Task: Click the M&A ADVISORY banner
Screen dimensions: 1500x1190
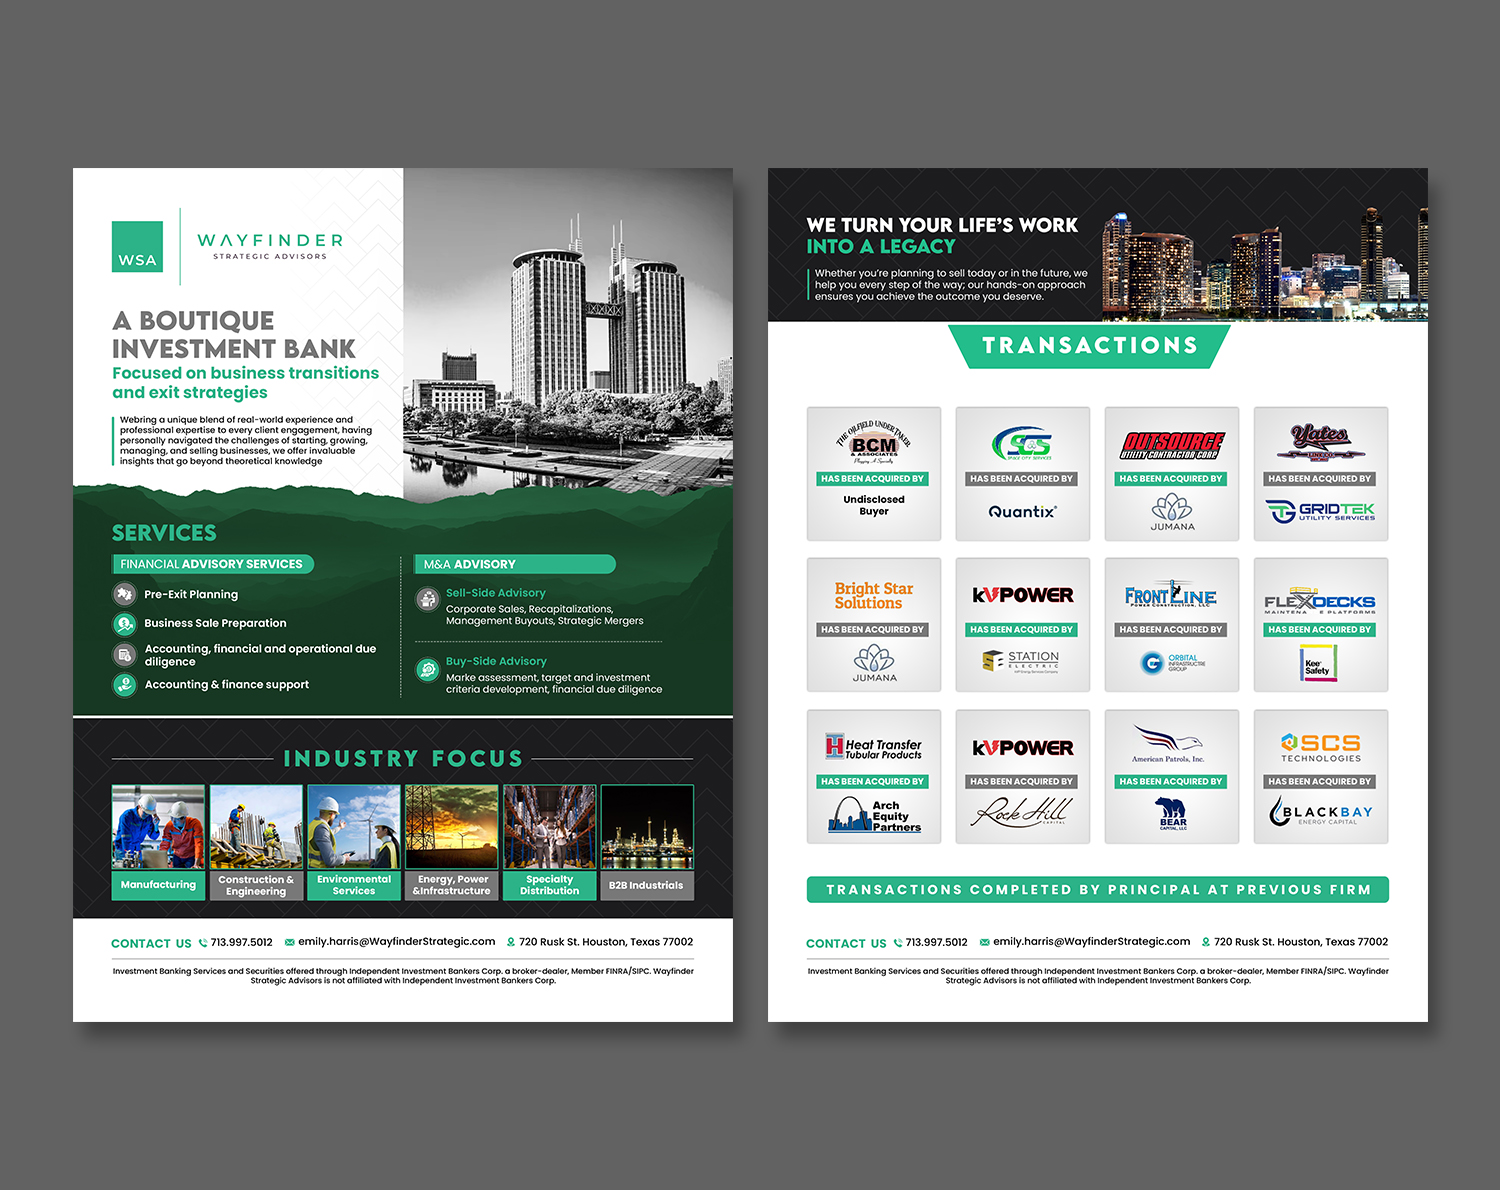Action: coord(515,564)
